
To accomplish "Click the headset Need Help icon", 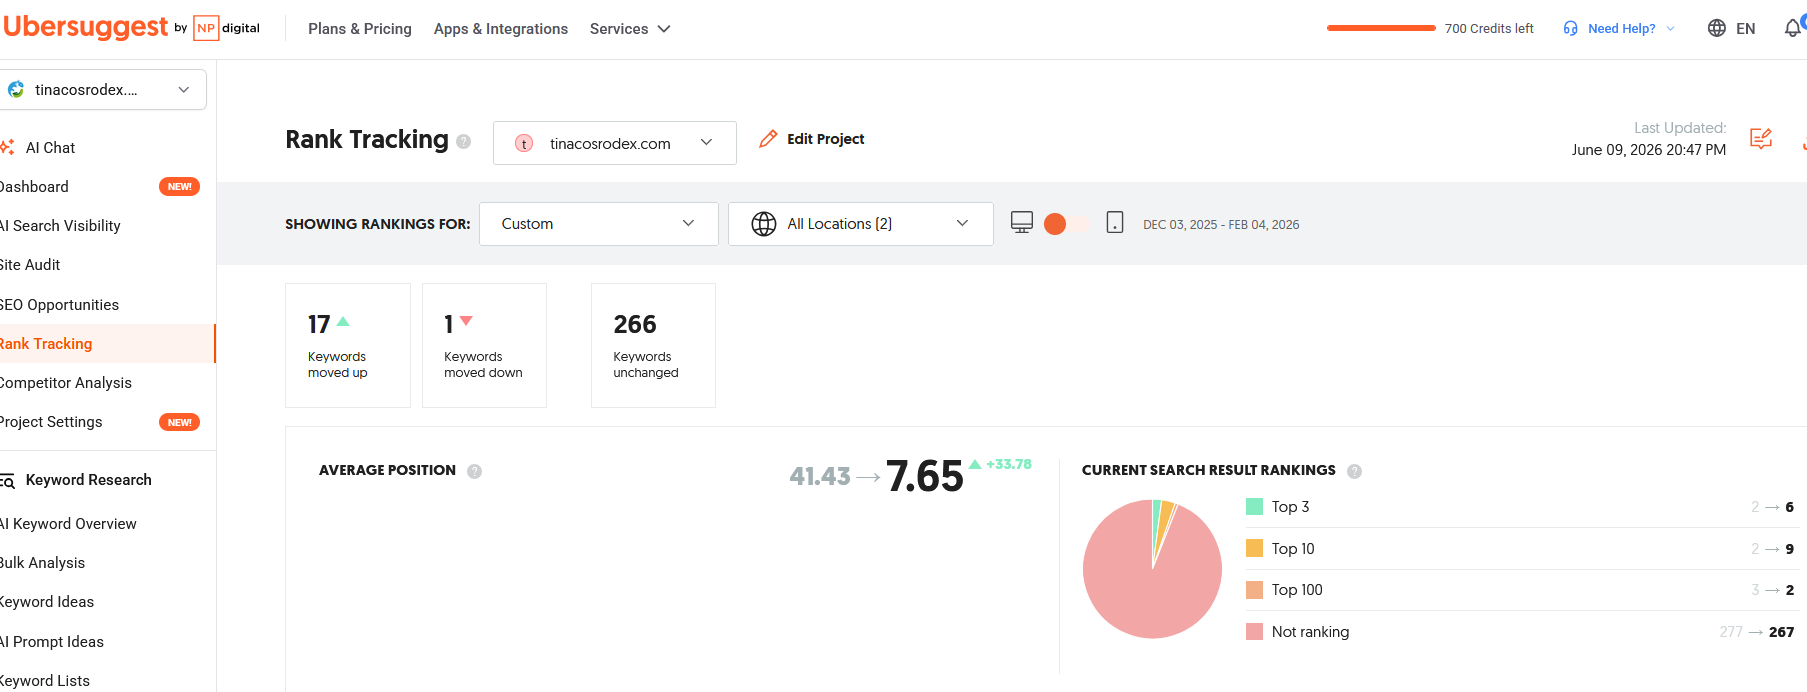I will tap(1571, 28).
